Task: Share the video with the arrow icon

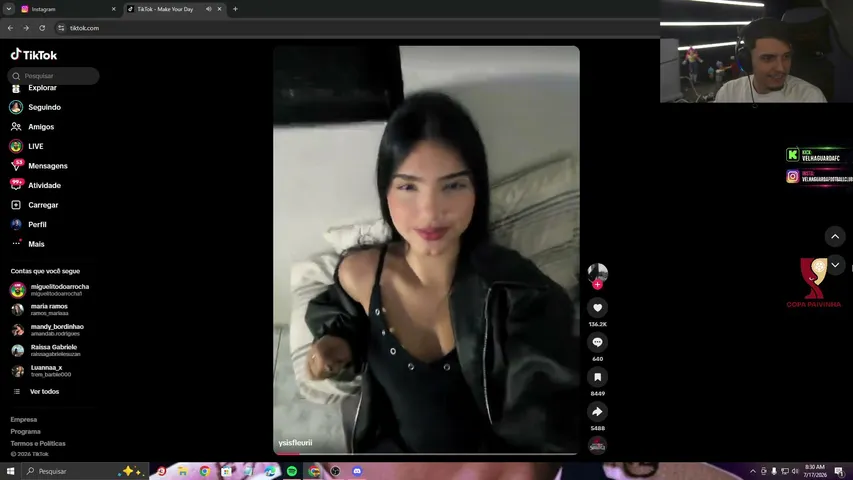Action: 597,411
